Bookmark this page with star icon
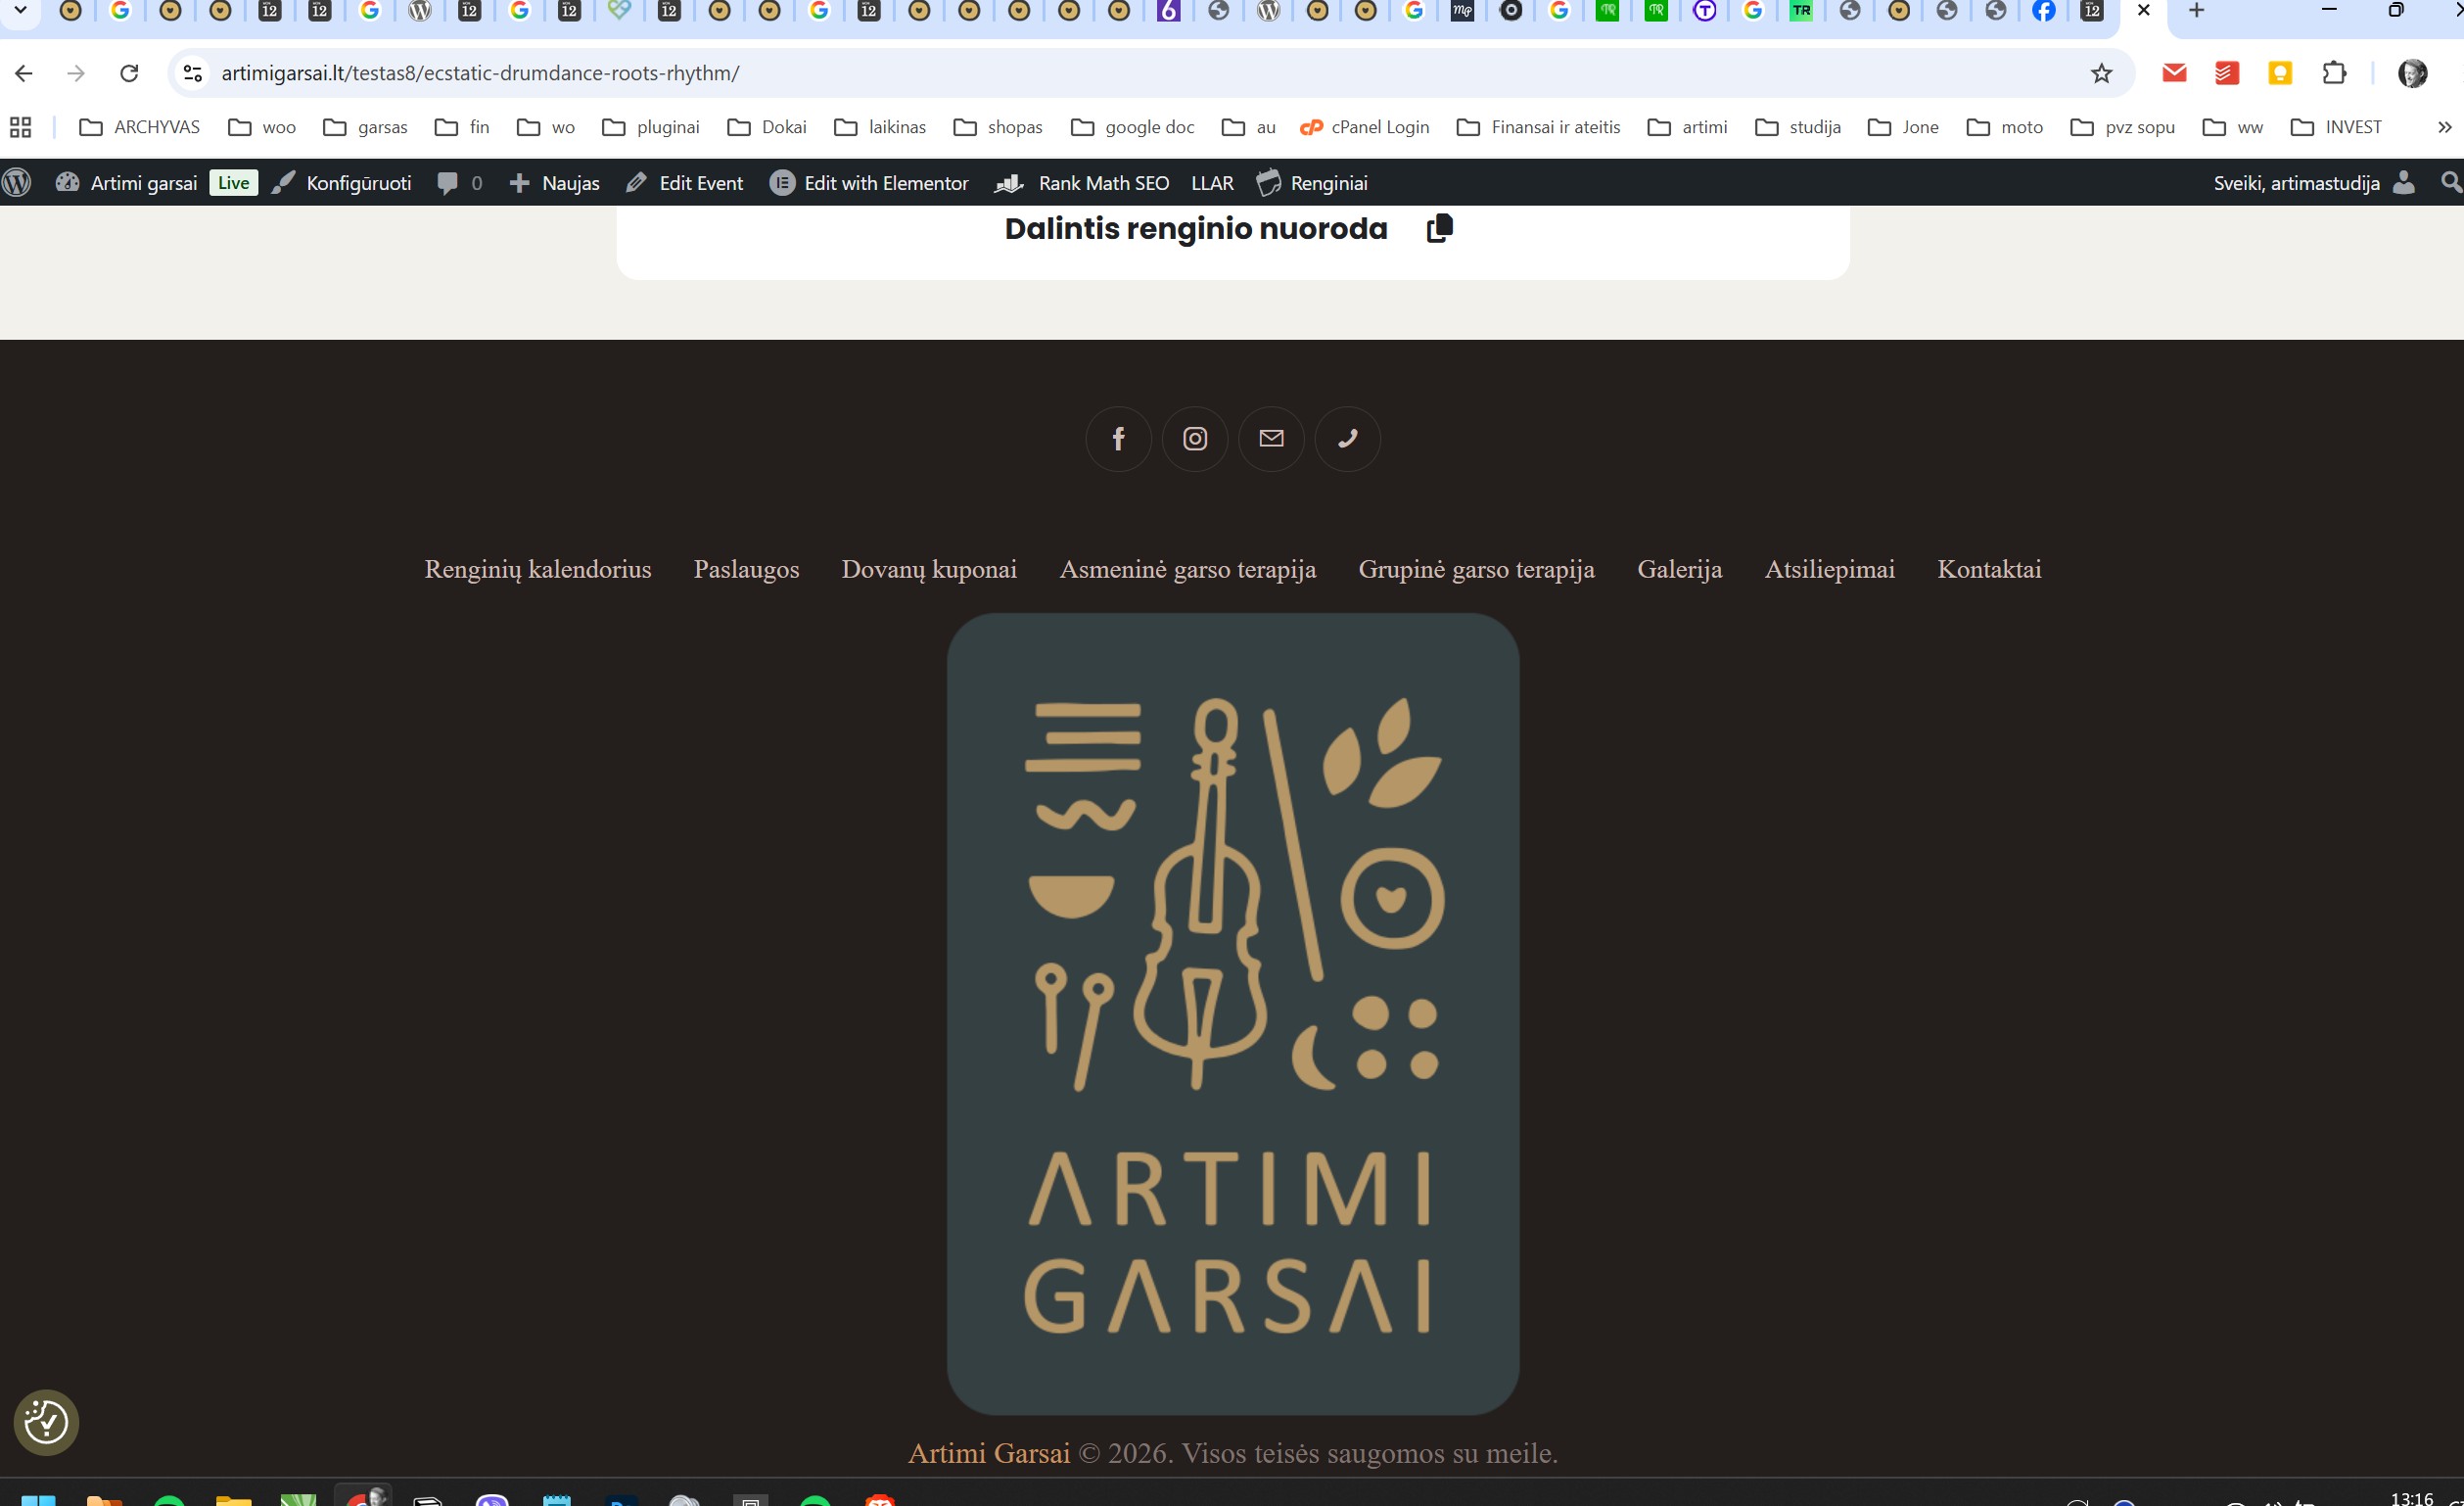This screenshot has width=2464, height=1506. 2101,73
